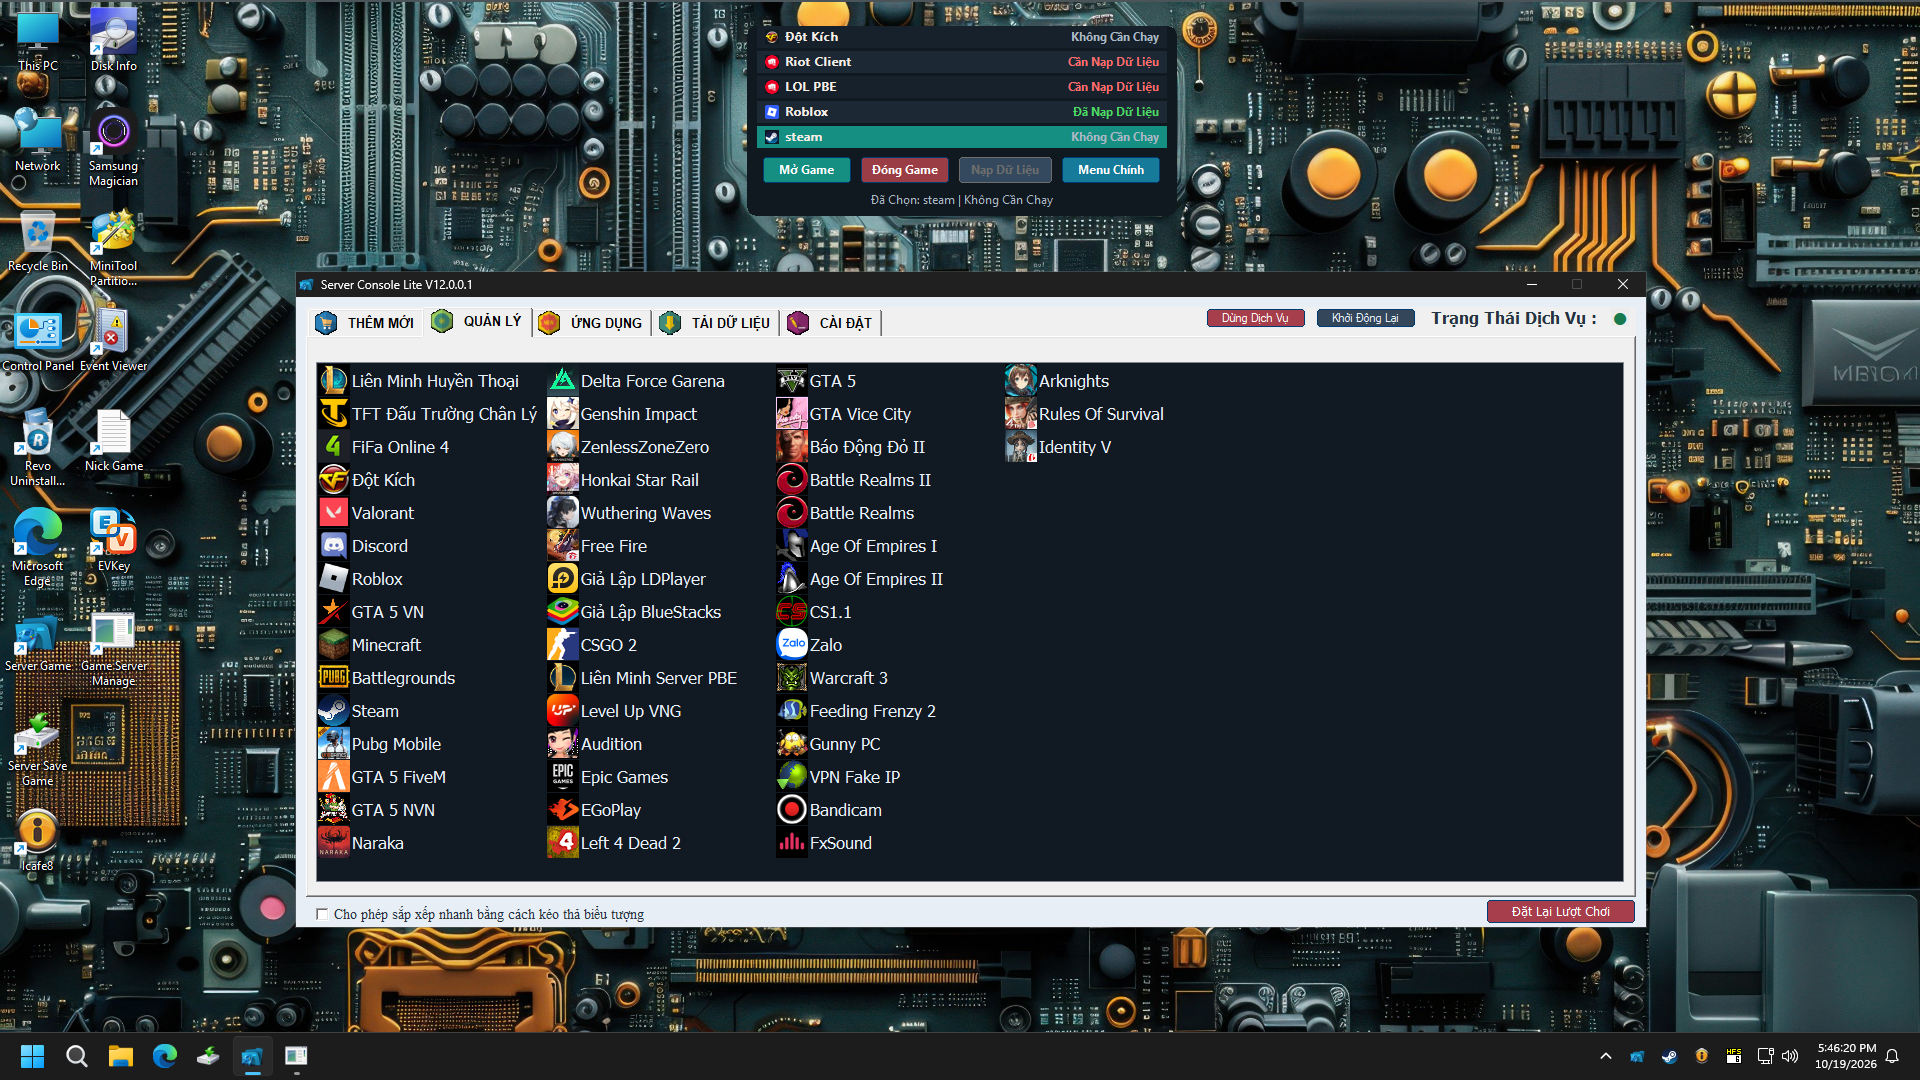Image resolution: width=1920 pixels, height=1080 pixels.
Task: Click the Dừng Dịch Vụ button
Action: pyautogui.click(x=1255, y=318)
